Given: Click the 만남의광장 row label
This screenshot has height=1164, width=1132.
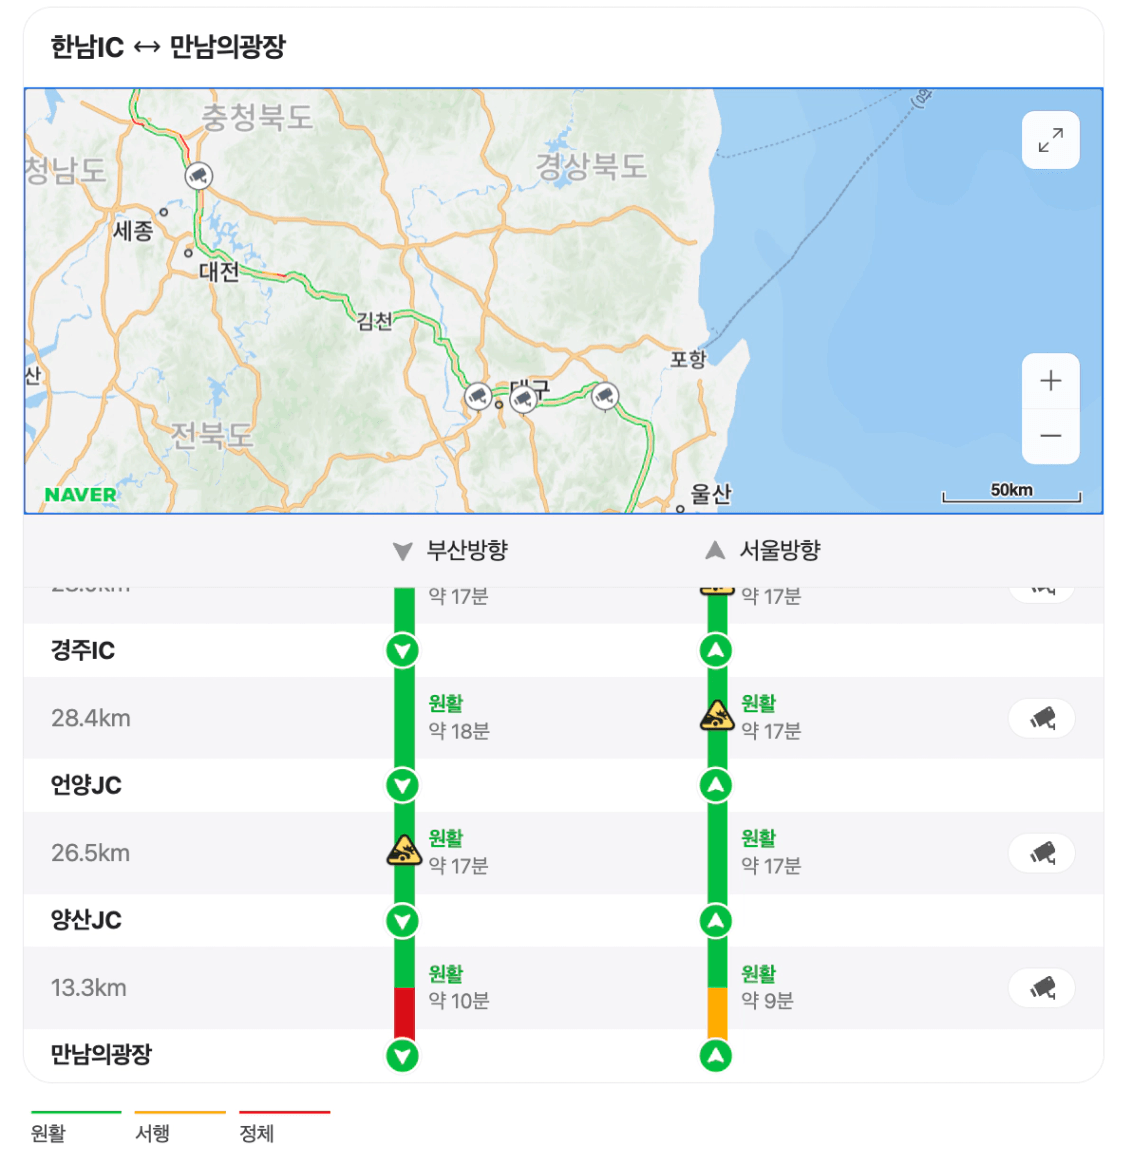Looking at the screenshot, I should coord(101,1055).
